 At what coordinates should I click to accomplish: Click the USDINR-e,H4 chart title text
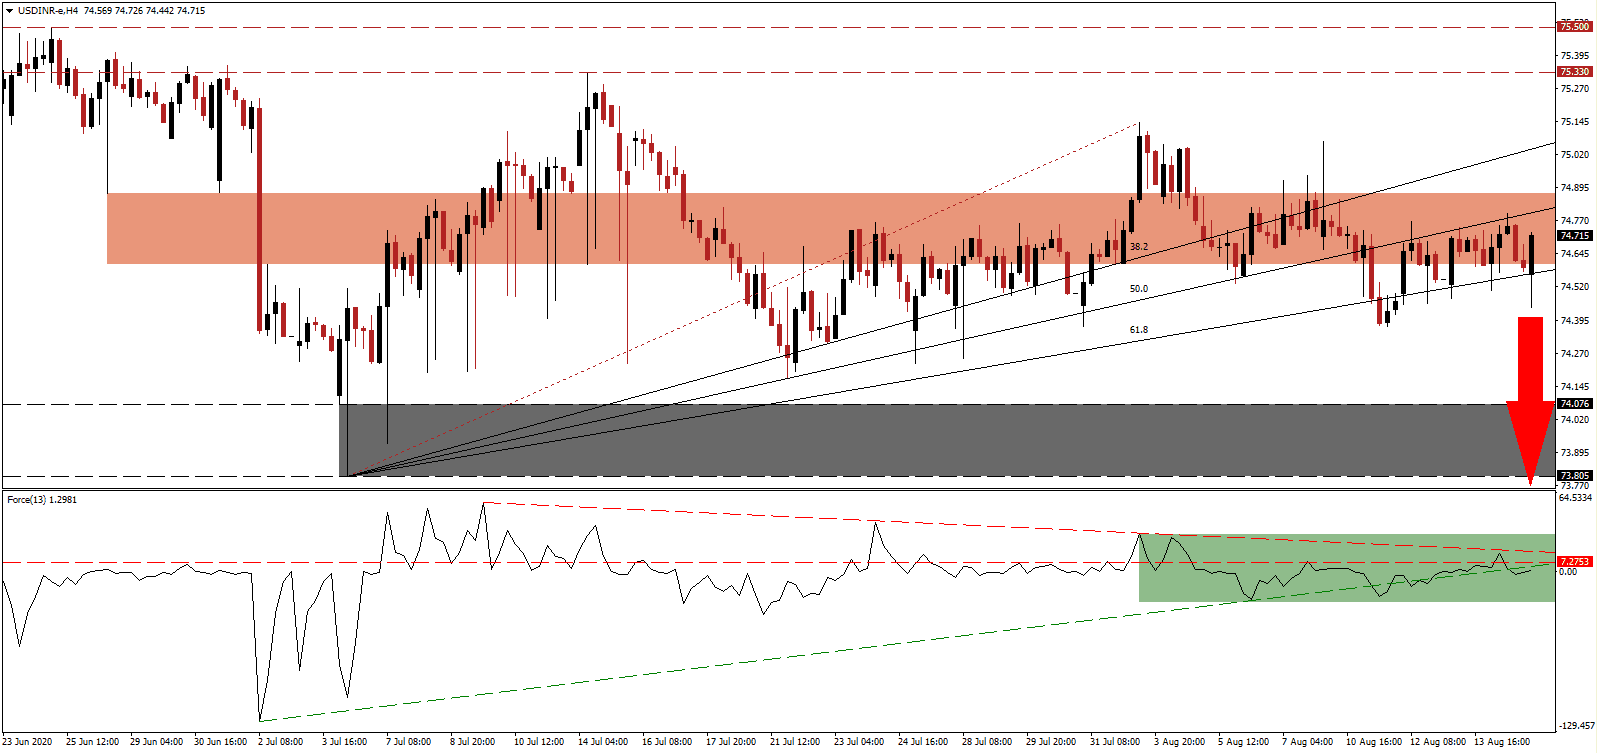(48, 10)
